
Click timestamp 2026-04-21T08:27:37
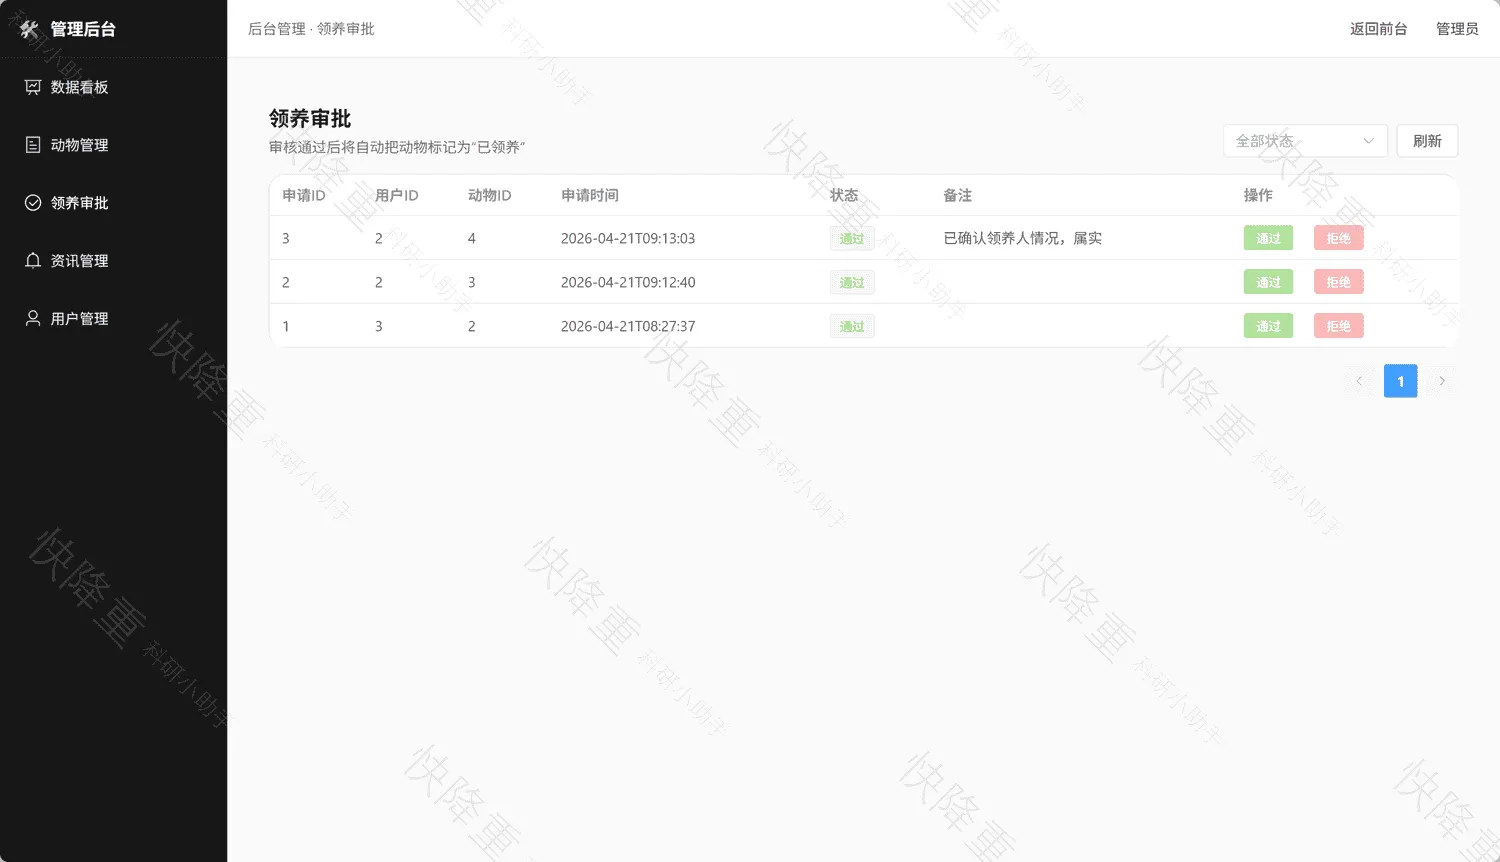click(628, 326)
